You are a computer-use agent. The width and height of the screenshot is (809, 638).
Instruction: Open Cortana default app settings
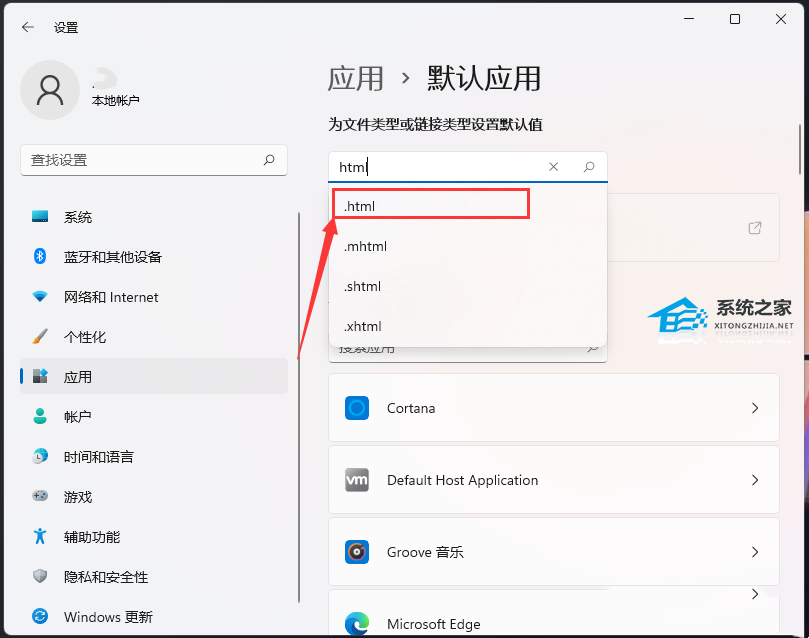(x=554, y=408)
